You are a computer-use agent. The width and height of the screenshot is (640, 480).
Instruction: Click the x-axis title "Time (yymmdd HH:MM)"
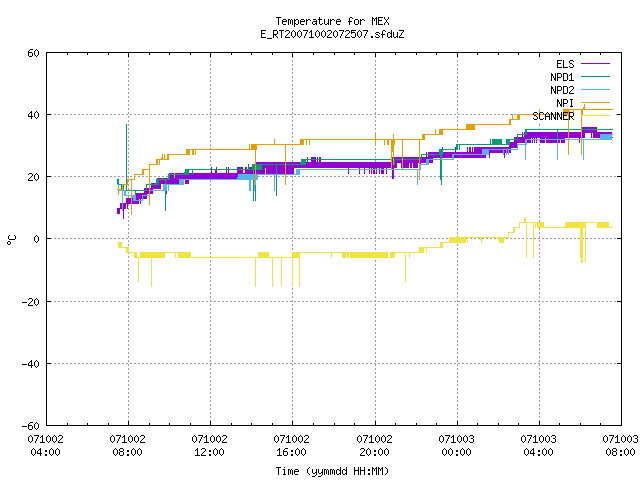tap(332, 471)
